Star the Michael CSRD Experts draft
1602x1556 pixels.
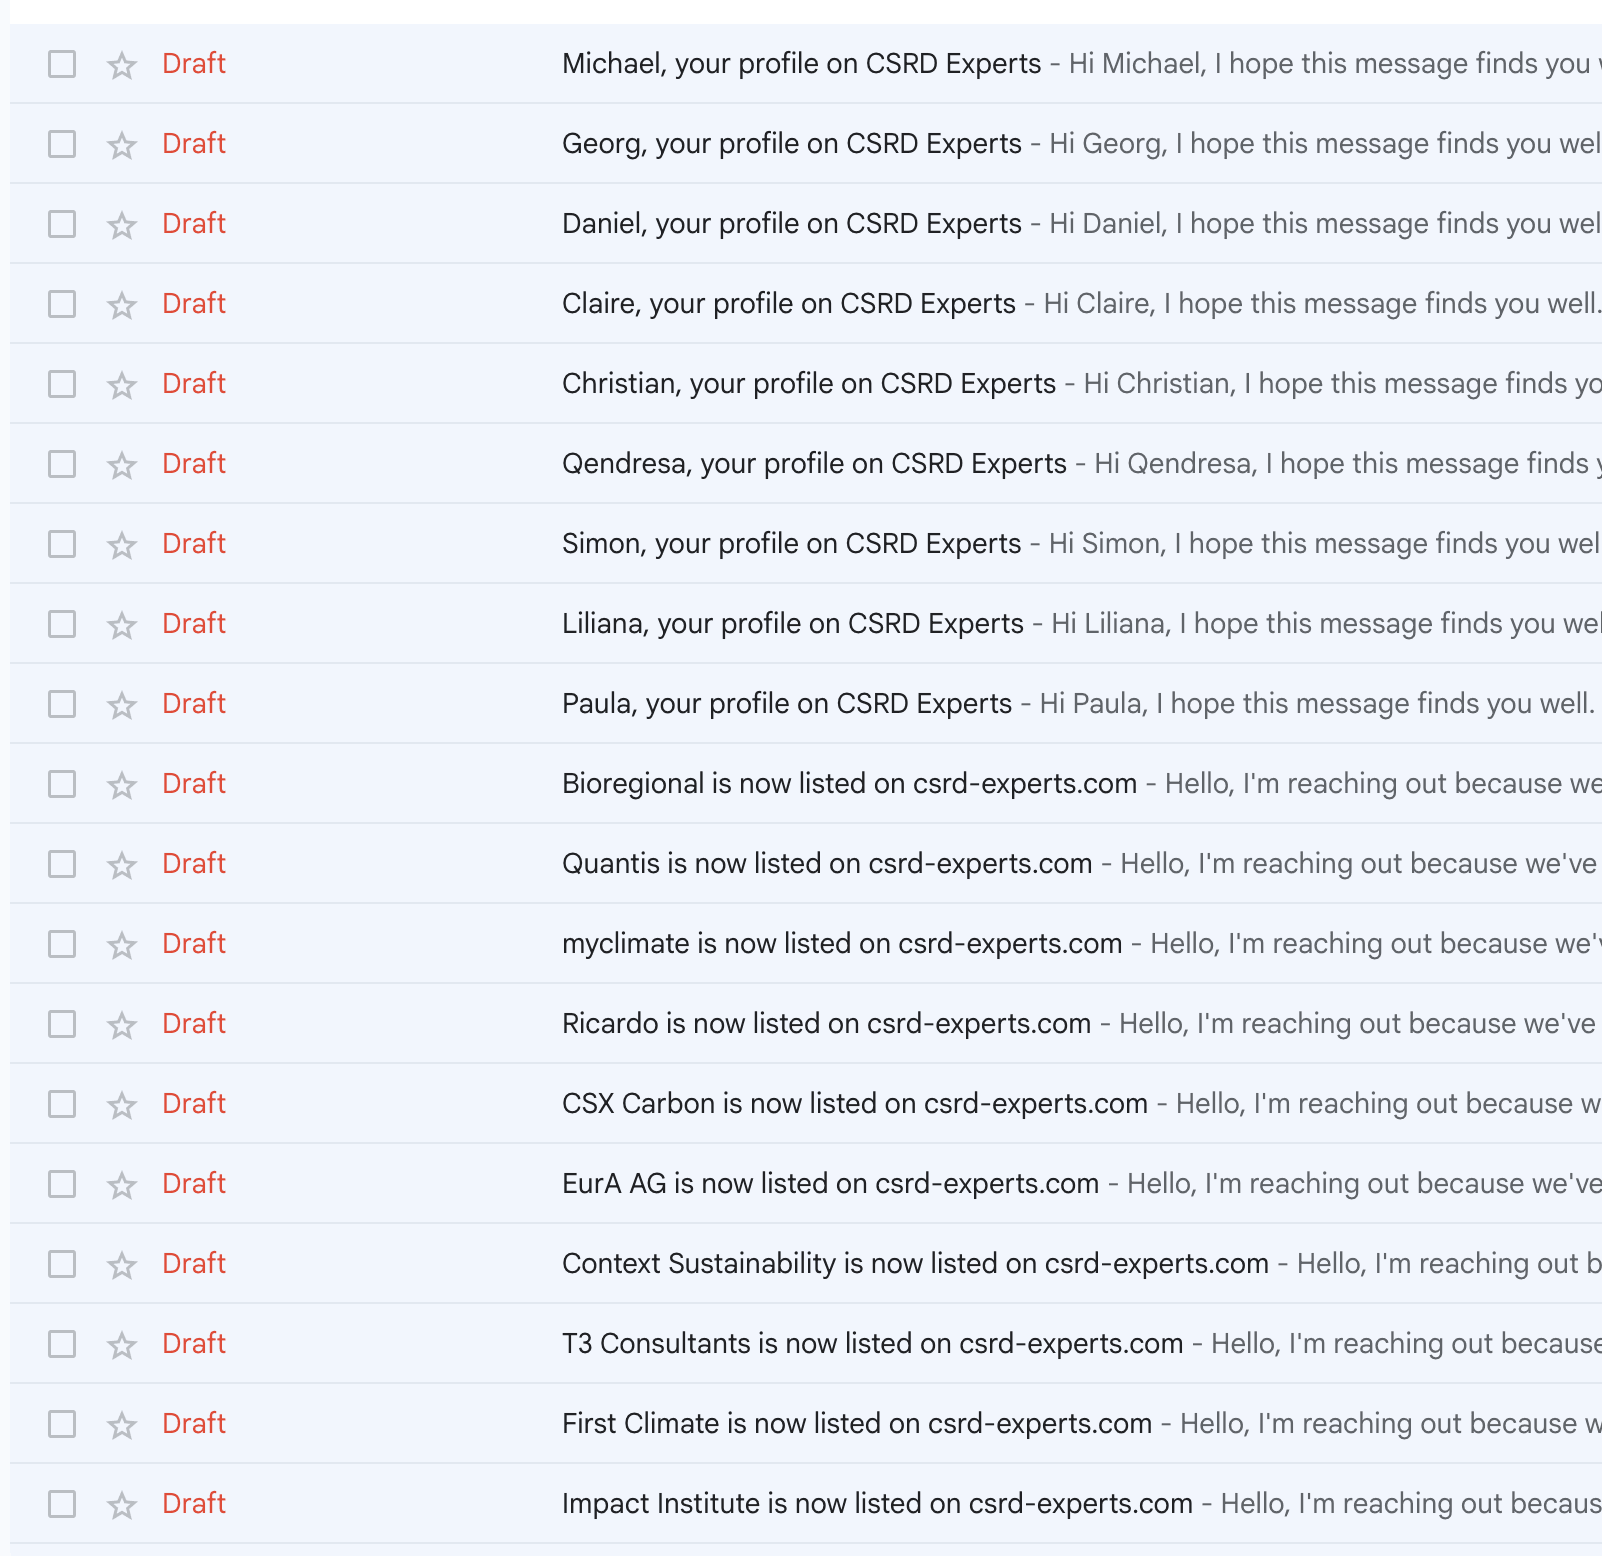(x=122, y=65)
